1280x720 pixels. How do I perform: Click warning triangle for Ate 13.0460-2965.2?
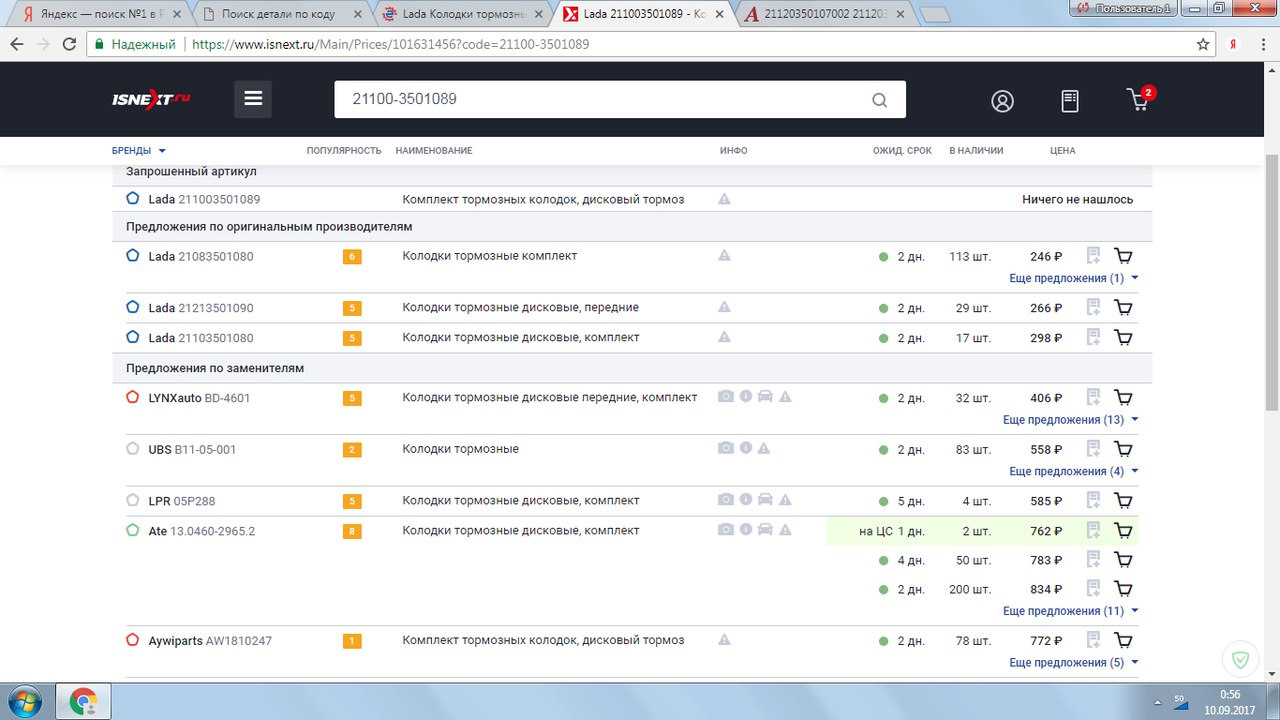click(x=785, y=530)
